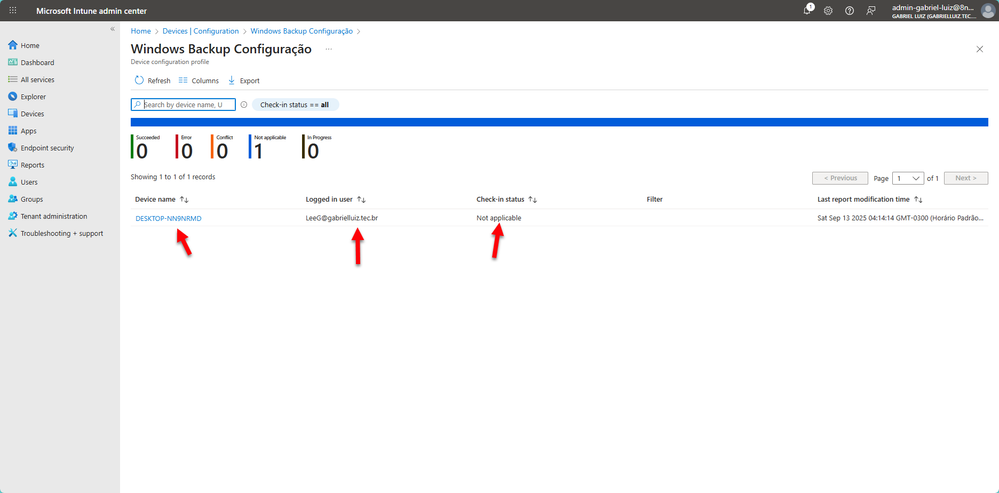The image size is (999, 493).
Task: Open the feedback icon in header
Action: point(870,11)
